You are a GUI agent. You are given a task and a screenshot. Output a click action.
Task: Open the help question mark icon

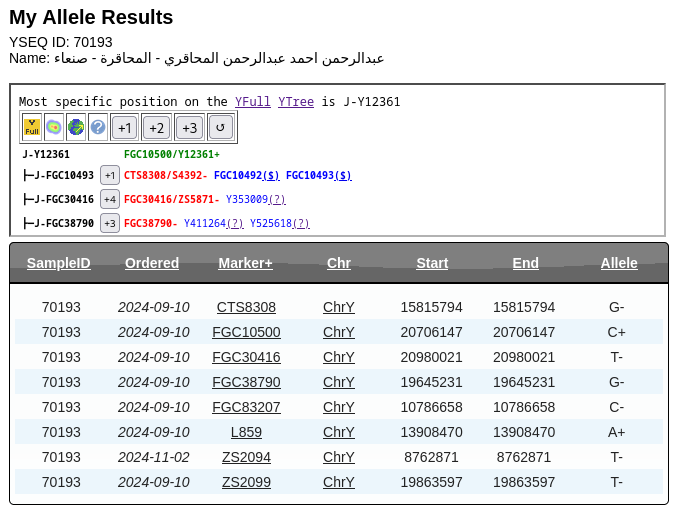98,127
